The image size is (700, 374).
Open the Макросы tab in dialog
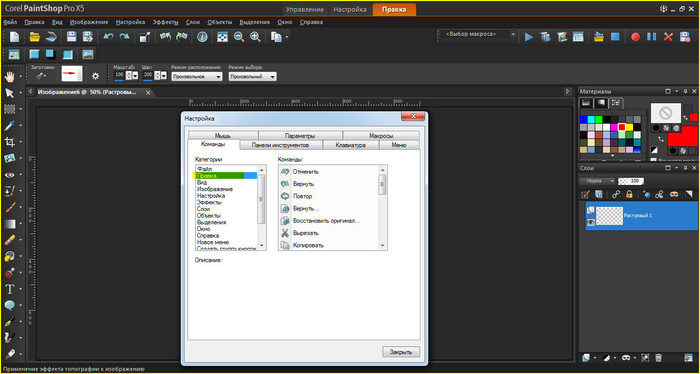[x=381, y=136]
